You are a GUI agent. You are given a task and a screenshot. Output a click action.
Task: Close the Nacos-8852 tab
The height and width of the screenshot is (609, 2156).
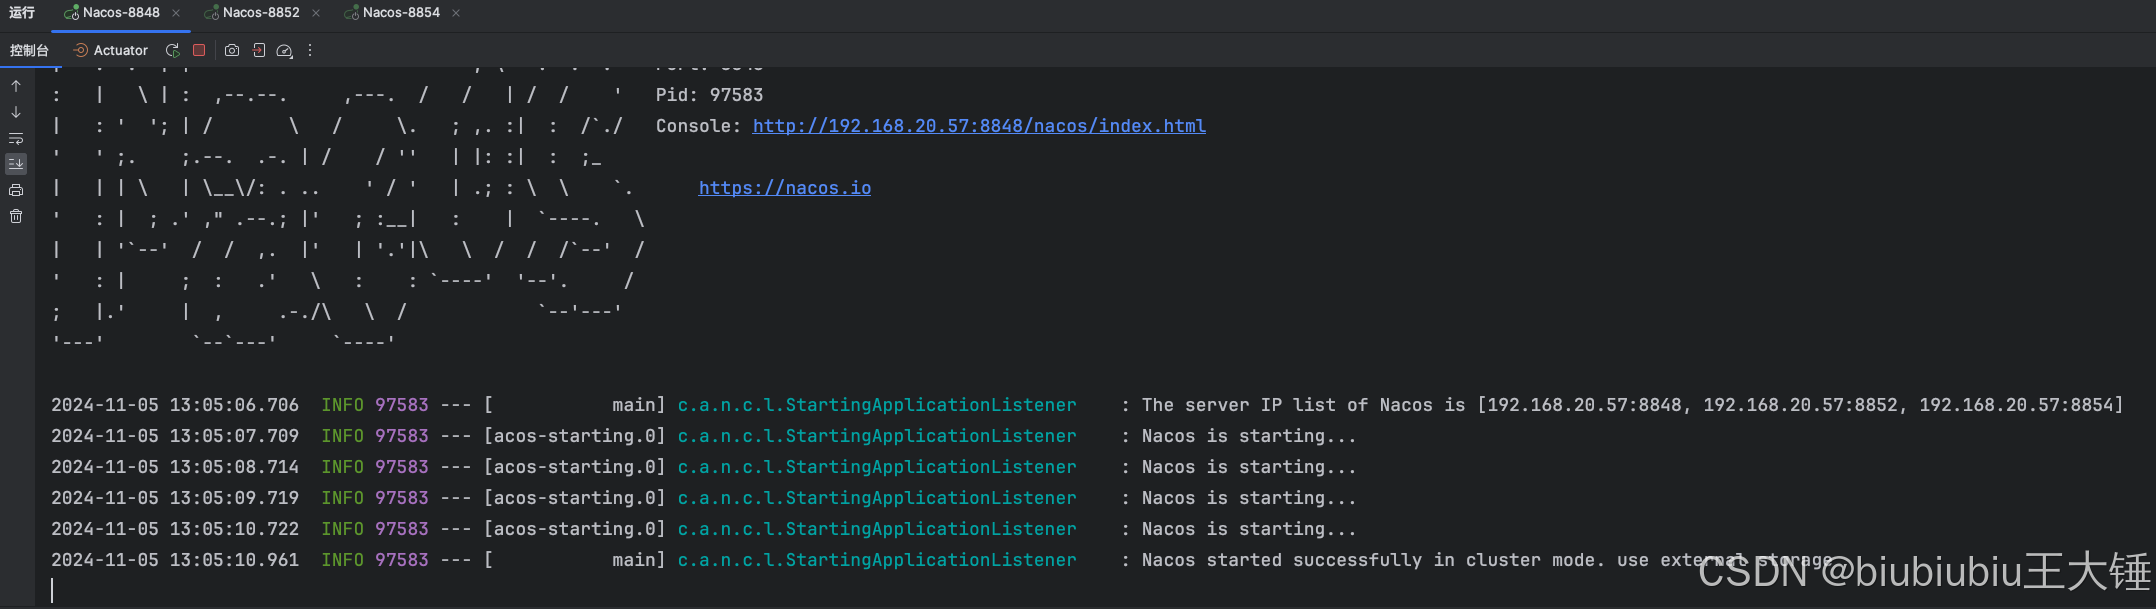[x=316, y=13]
